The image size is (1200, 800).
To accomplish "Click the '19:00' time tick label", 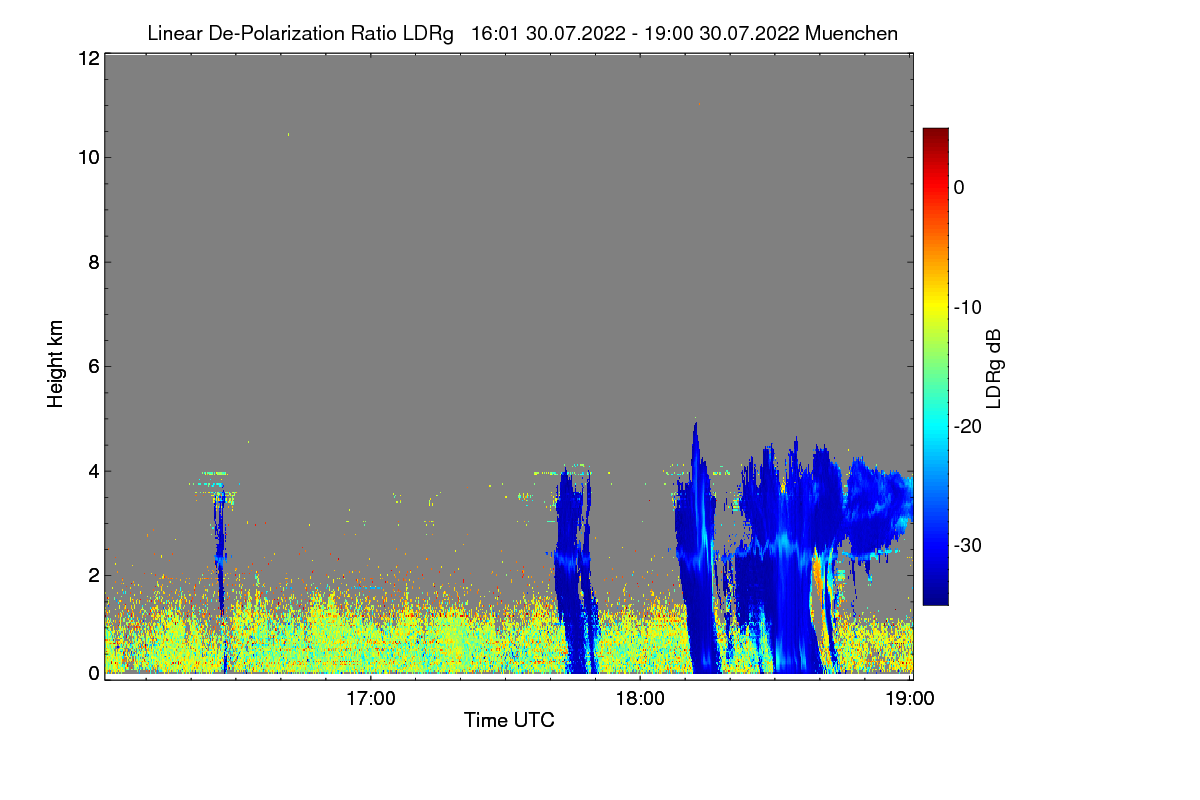I will (x=909, y=698).
